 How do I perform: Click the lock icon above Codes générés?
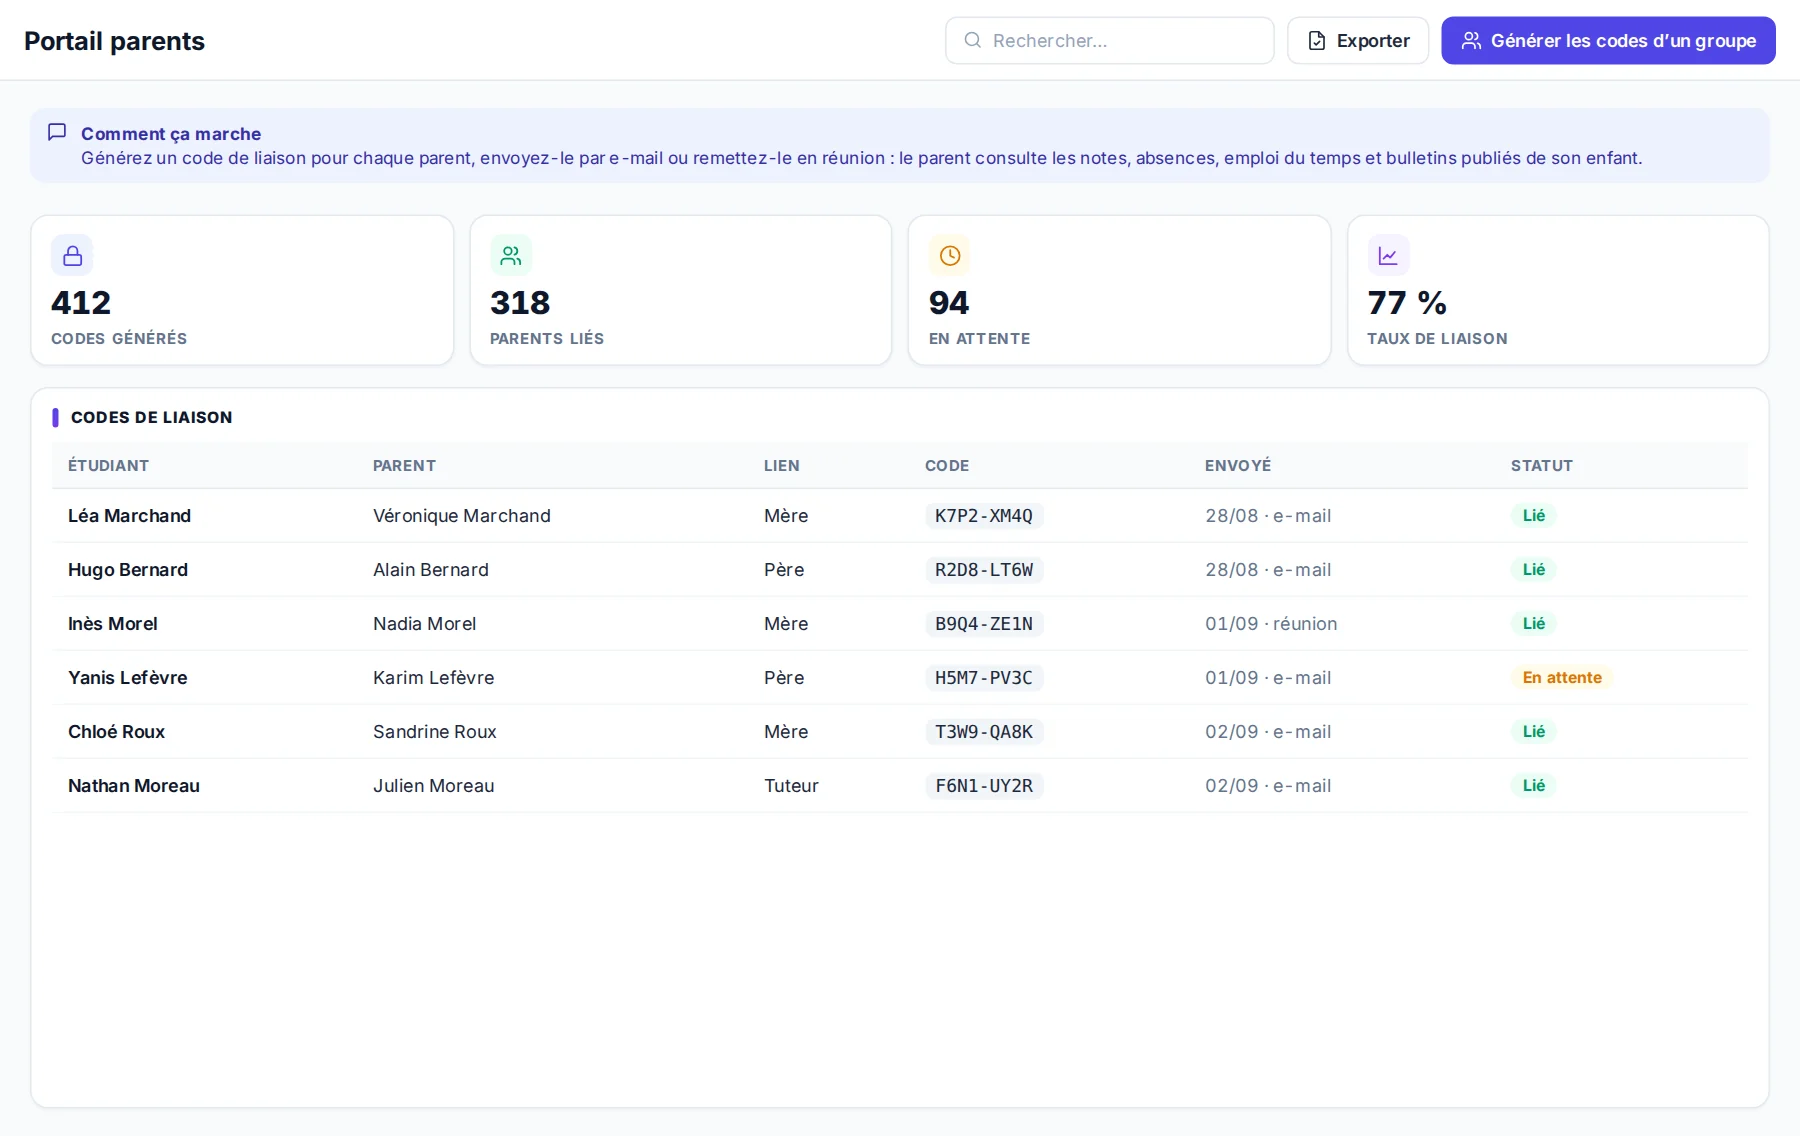click(72, 256)
